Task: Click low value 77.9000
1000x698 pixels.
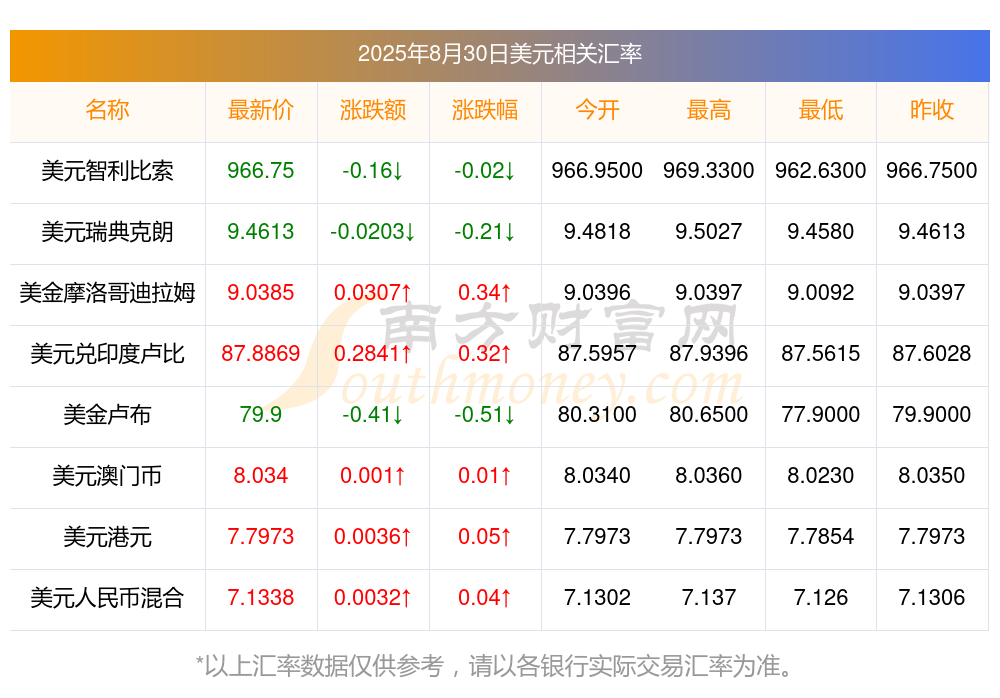Action: point(820,415)
